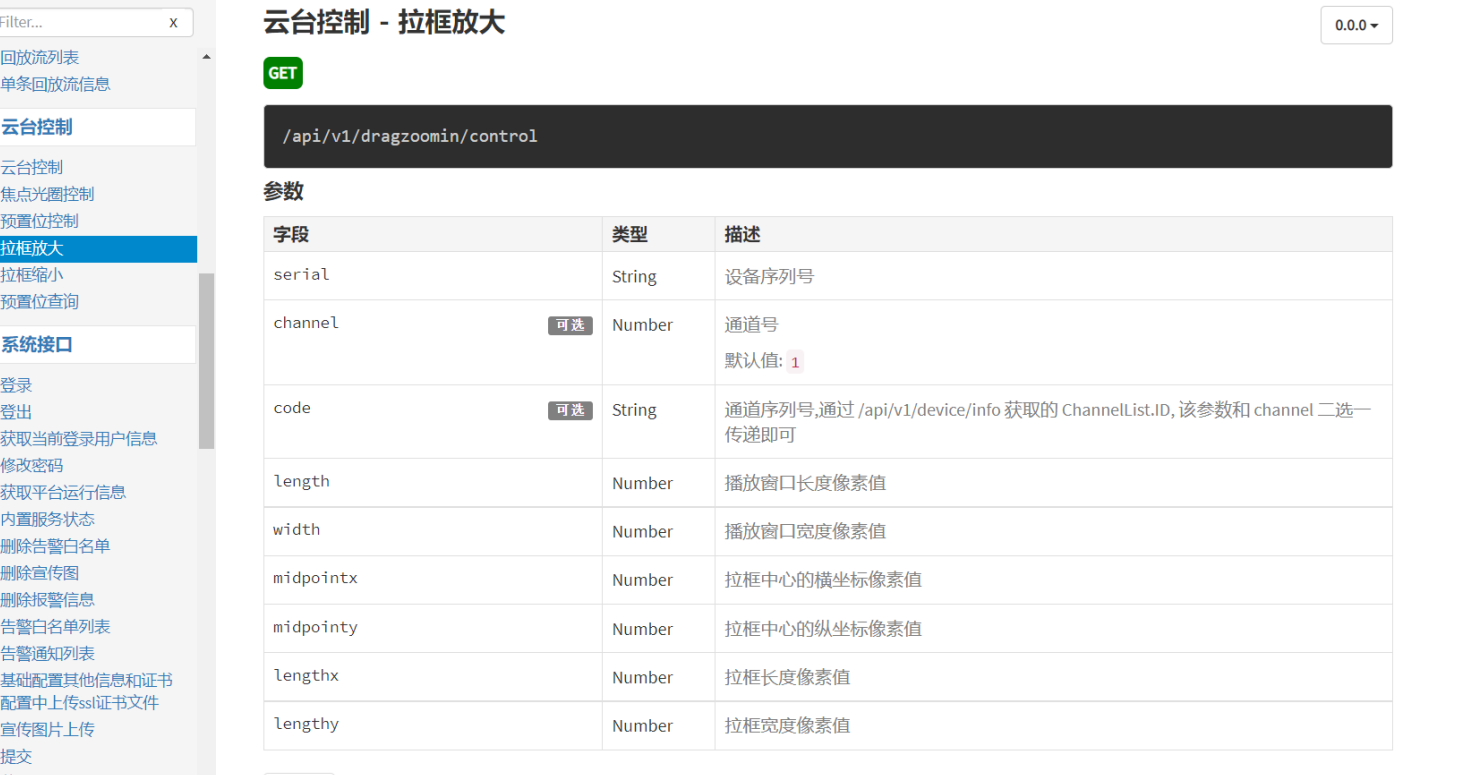Open the 云台控制 link under the header

(x=32, y=168)
